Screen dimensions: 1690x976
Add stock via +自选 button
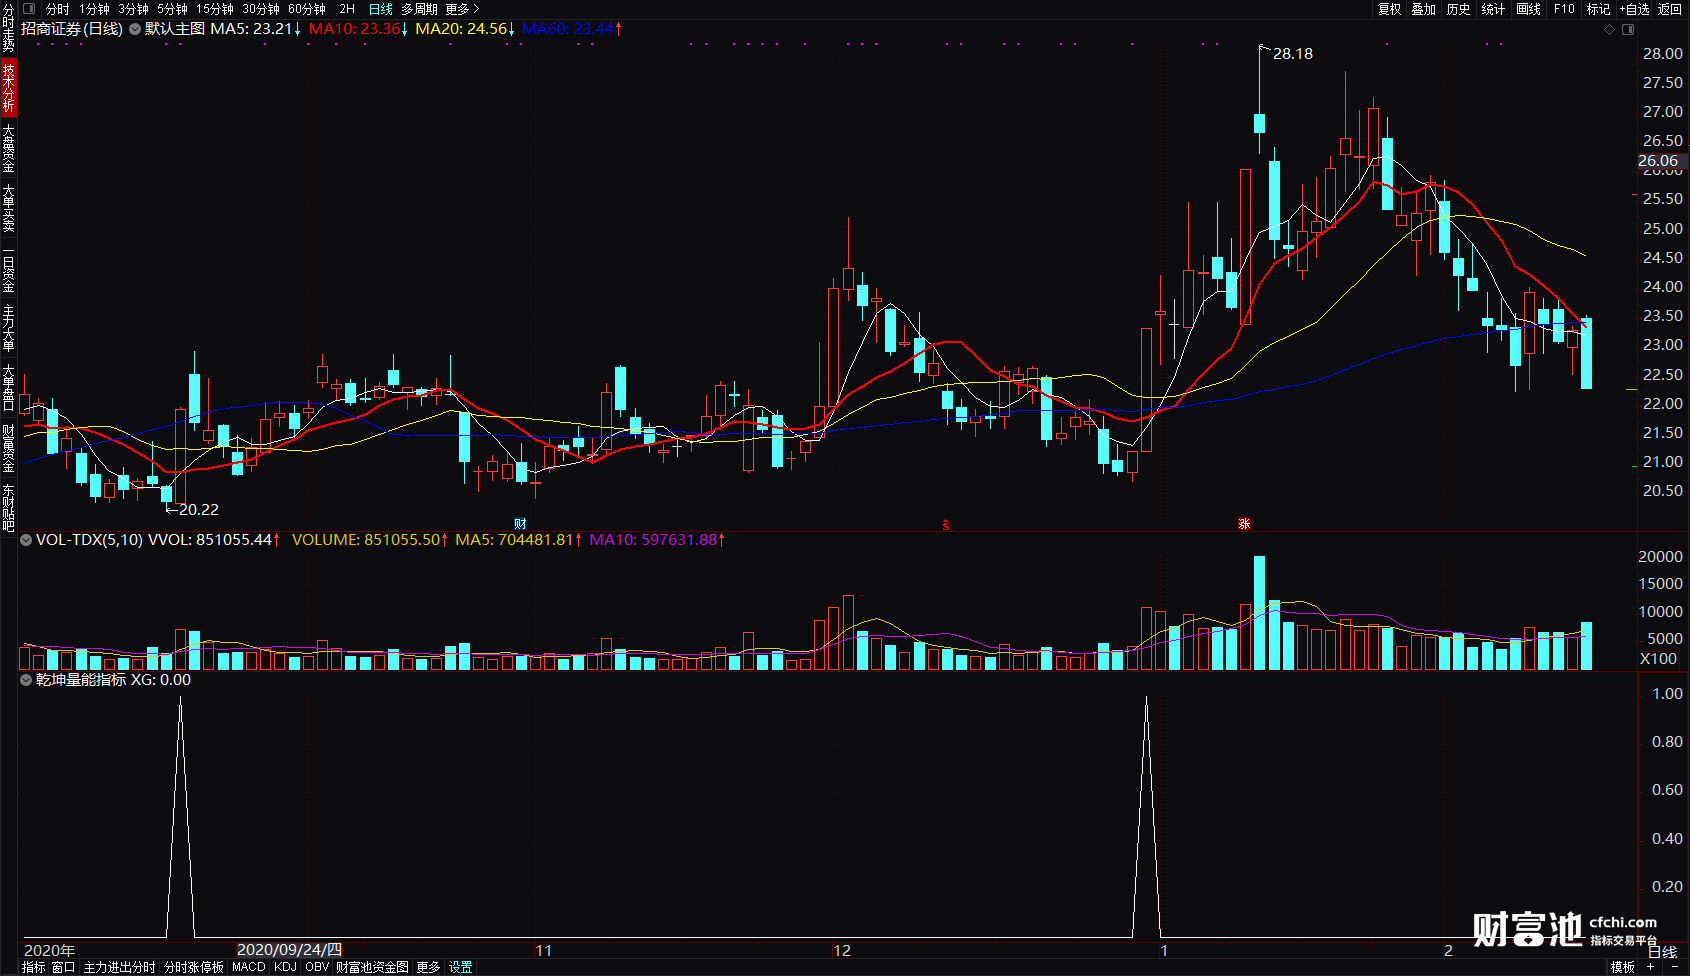tap(1634, 9)
